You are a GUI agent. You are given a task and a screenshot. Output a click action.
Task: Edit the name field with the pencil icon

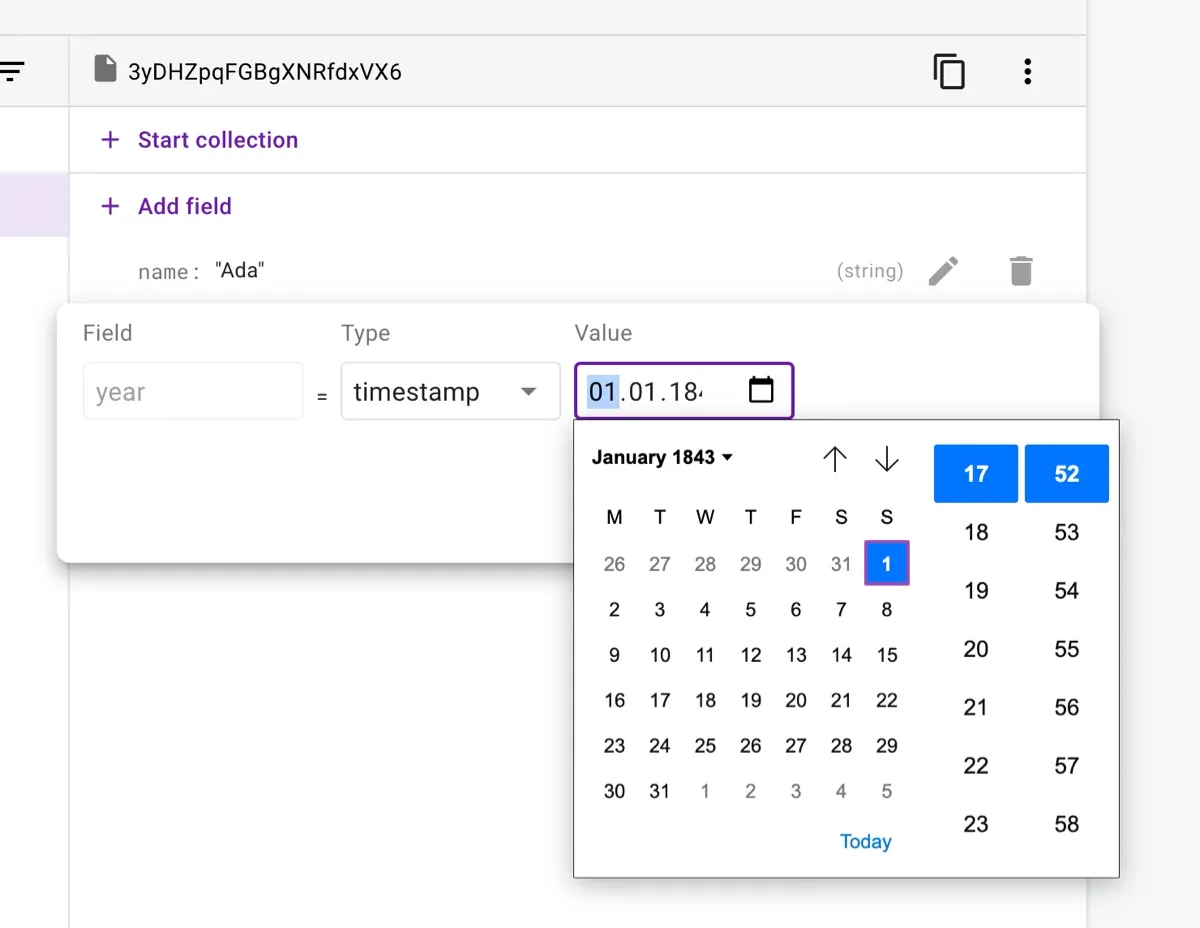click(x=944, y=270)
